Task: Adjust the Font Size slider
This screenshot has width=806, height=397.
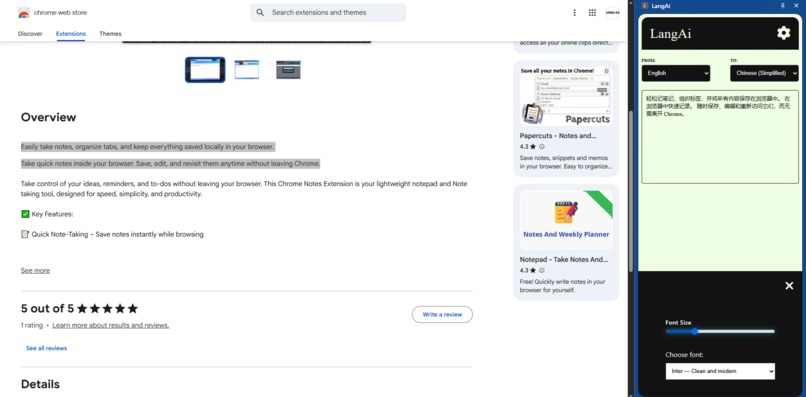Action: click(x=720, y=331)
